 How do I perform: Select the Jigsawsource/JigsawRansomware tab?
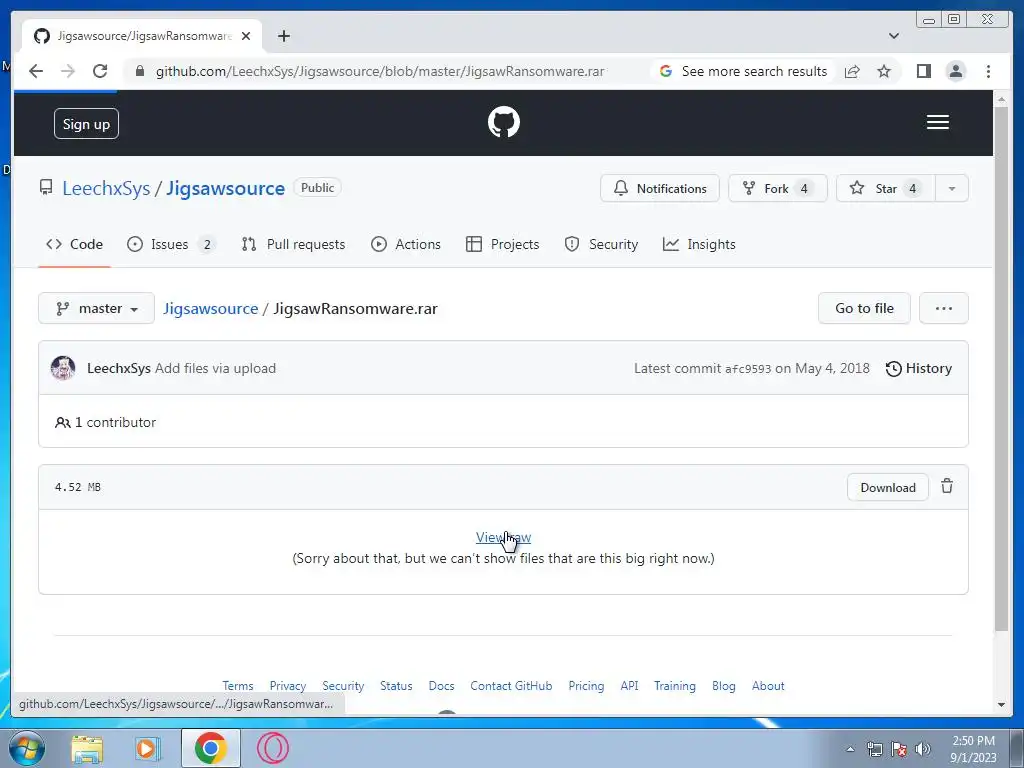tap(142, 36)
